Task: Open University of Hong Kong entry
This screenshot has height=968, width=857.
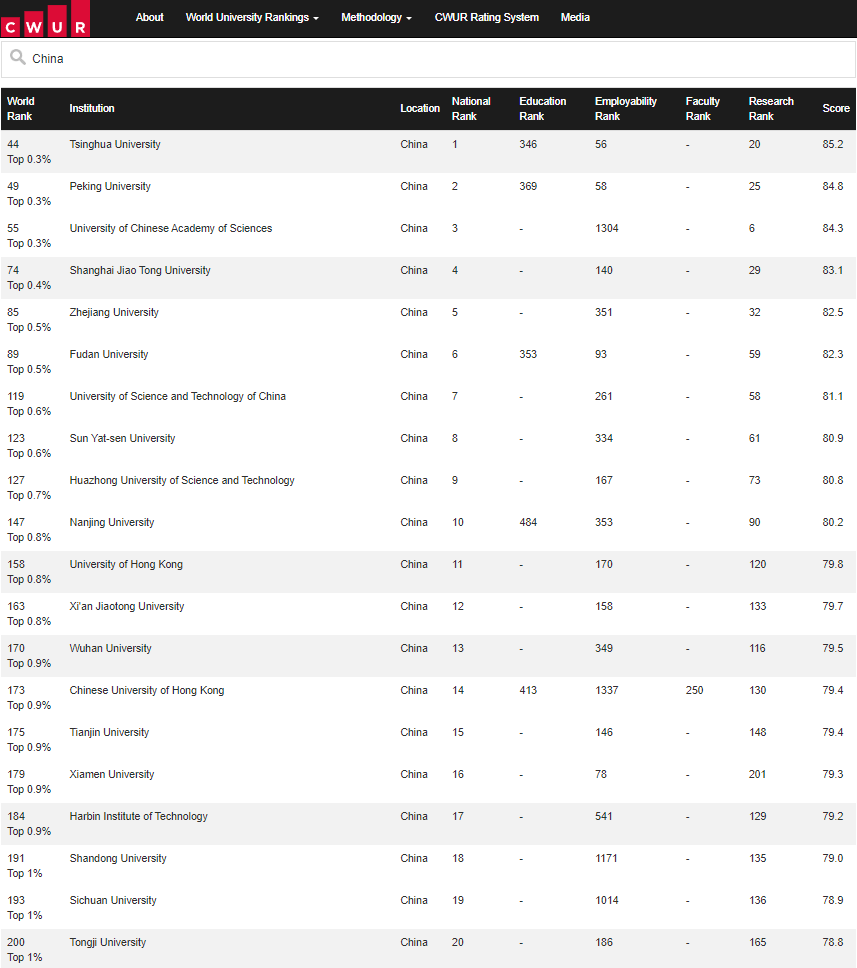Action: [126, 564]
